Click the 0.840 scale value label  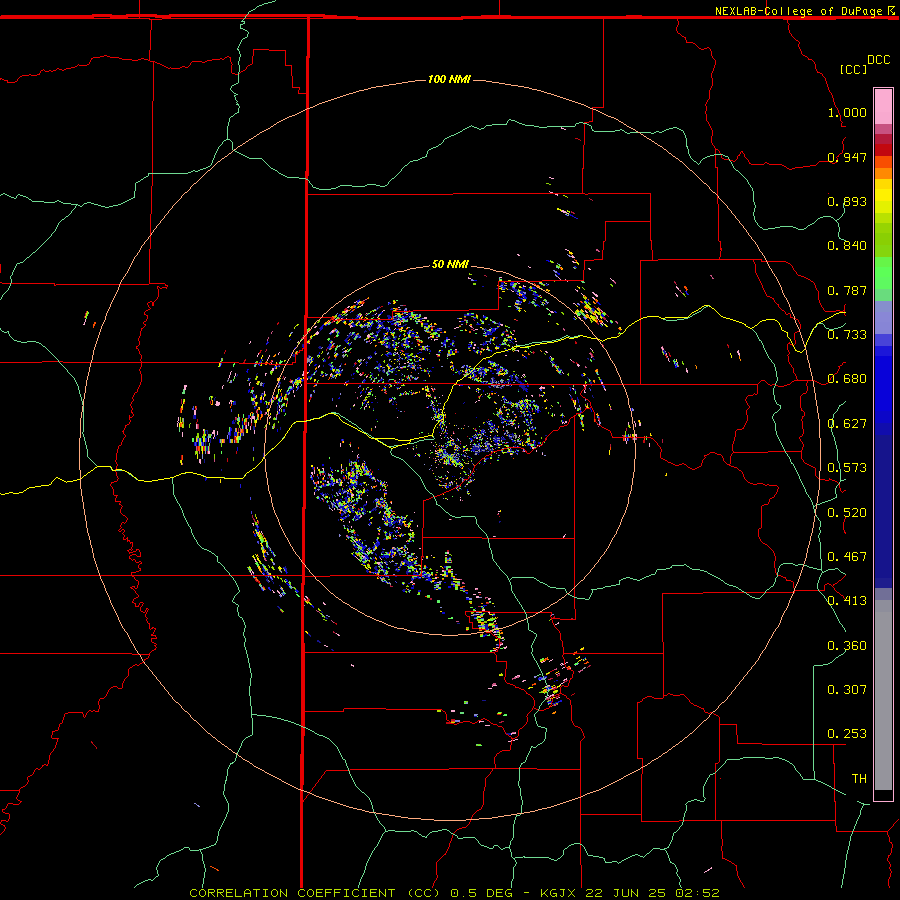pos(847,246)
